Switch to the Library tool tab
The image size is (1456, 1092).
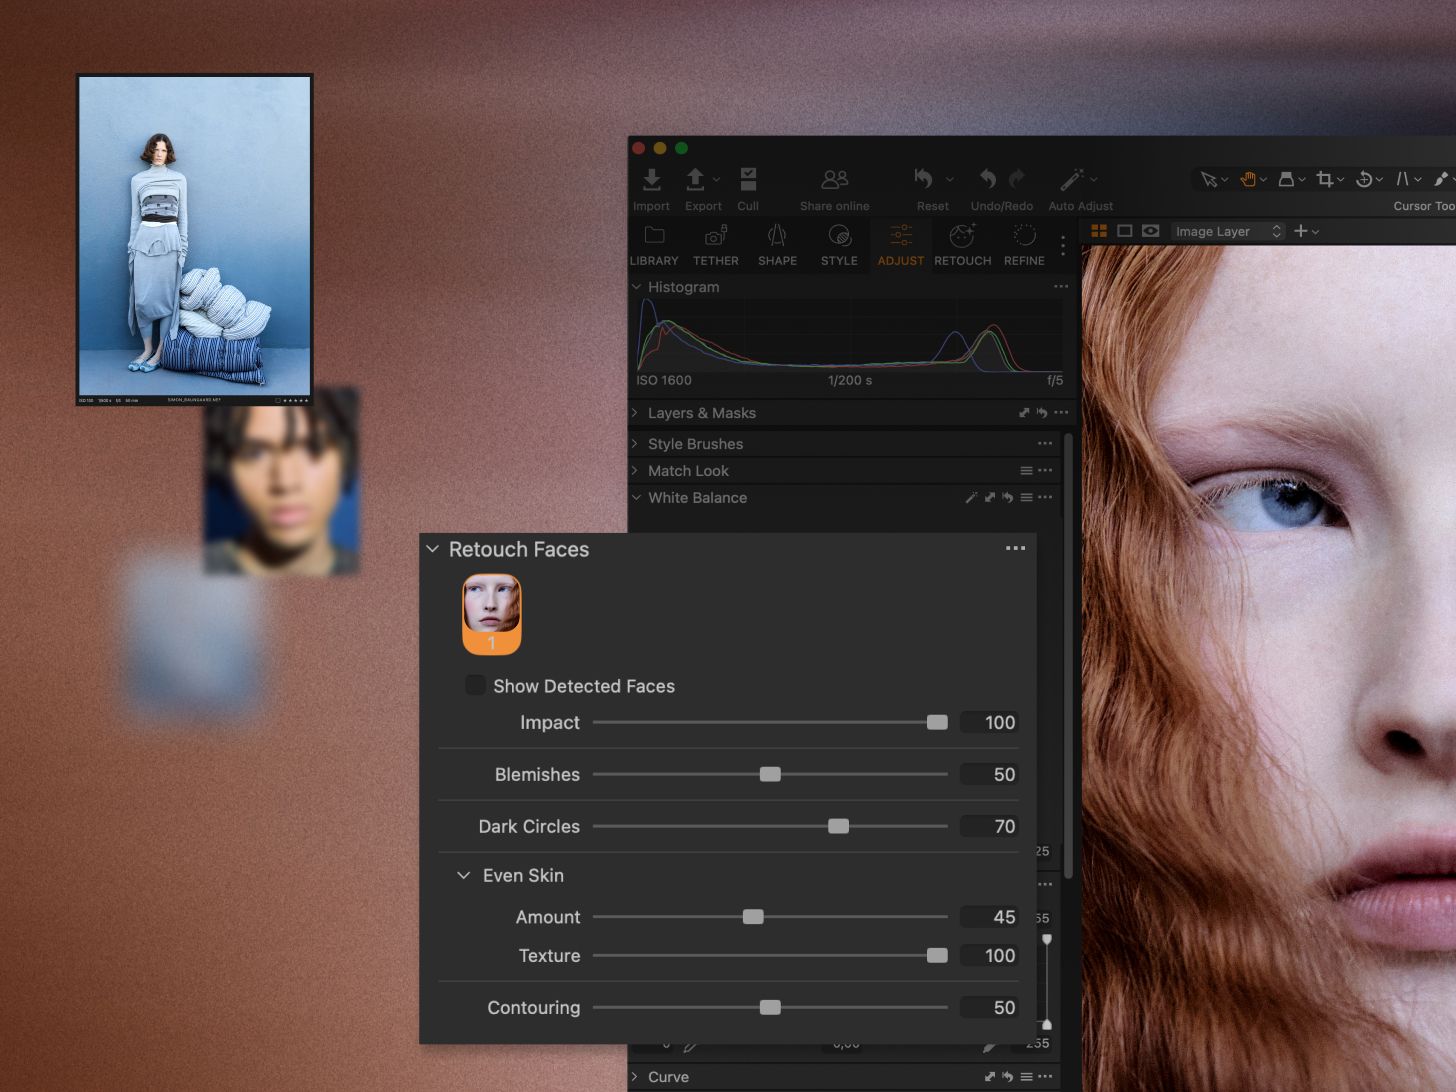[x=654, y=244]
